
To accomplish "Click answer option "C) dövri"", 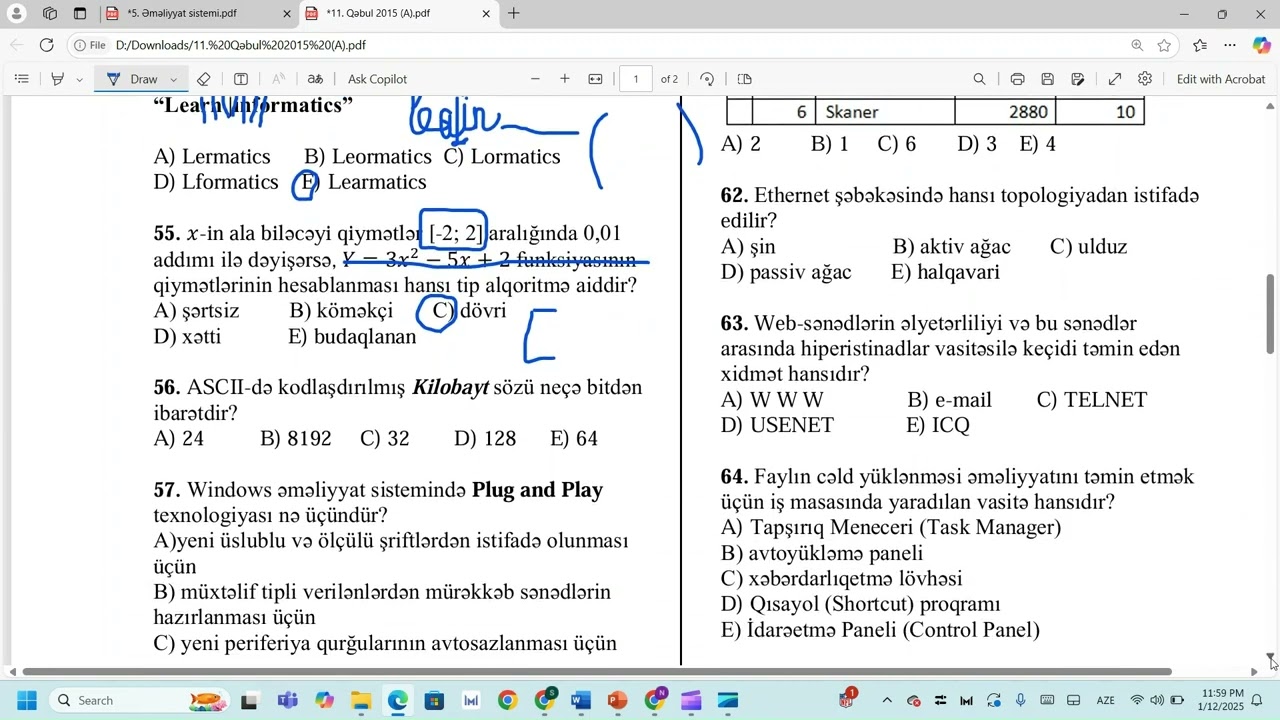I will tap(469, 311).
